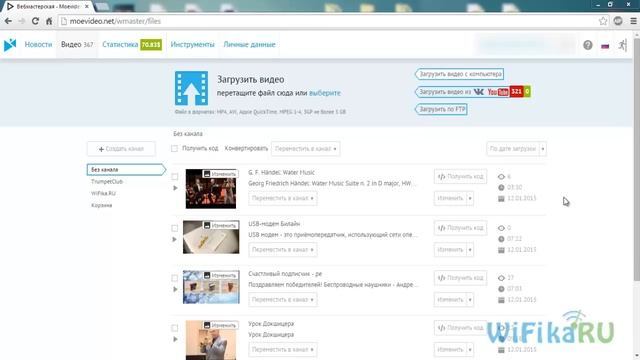The image size is (640, 360).
Task: Click Получить код for USB-модем video
Action: [x=460, y=228]
